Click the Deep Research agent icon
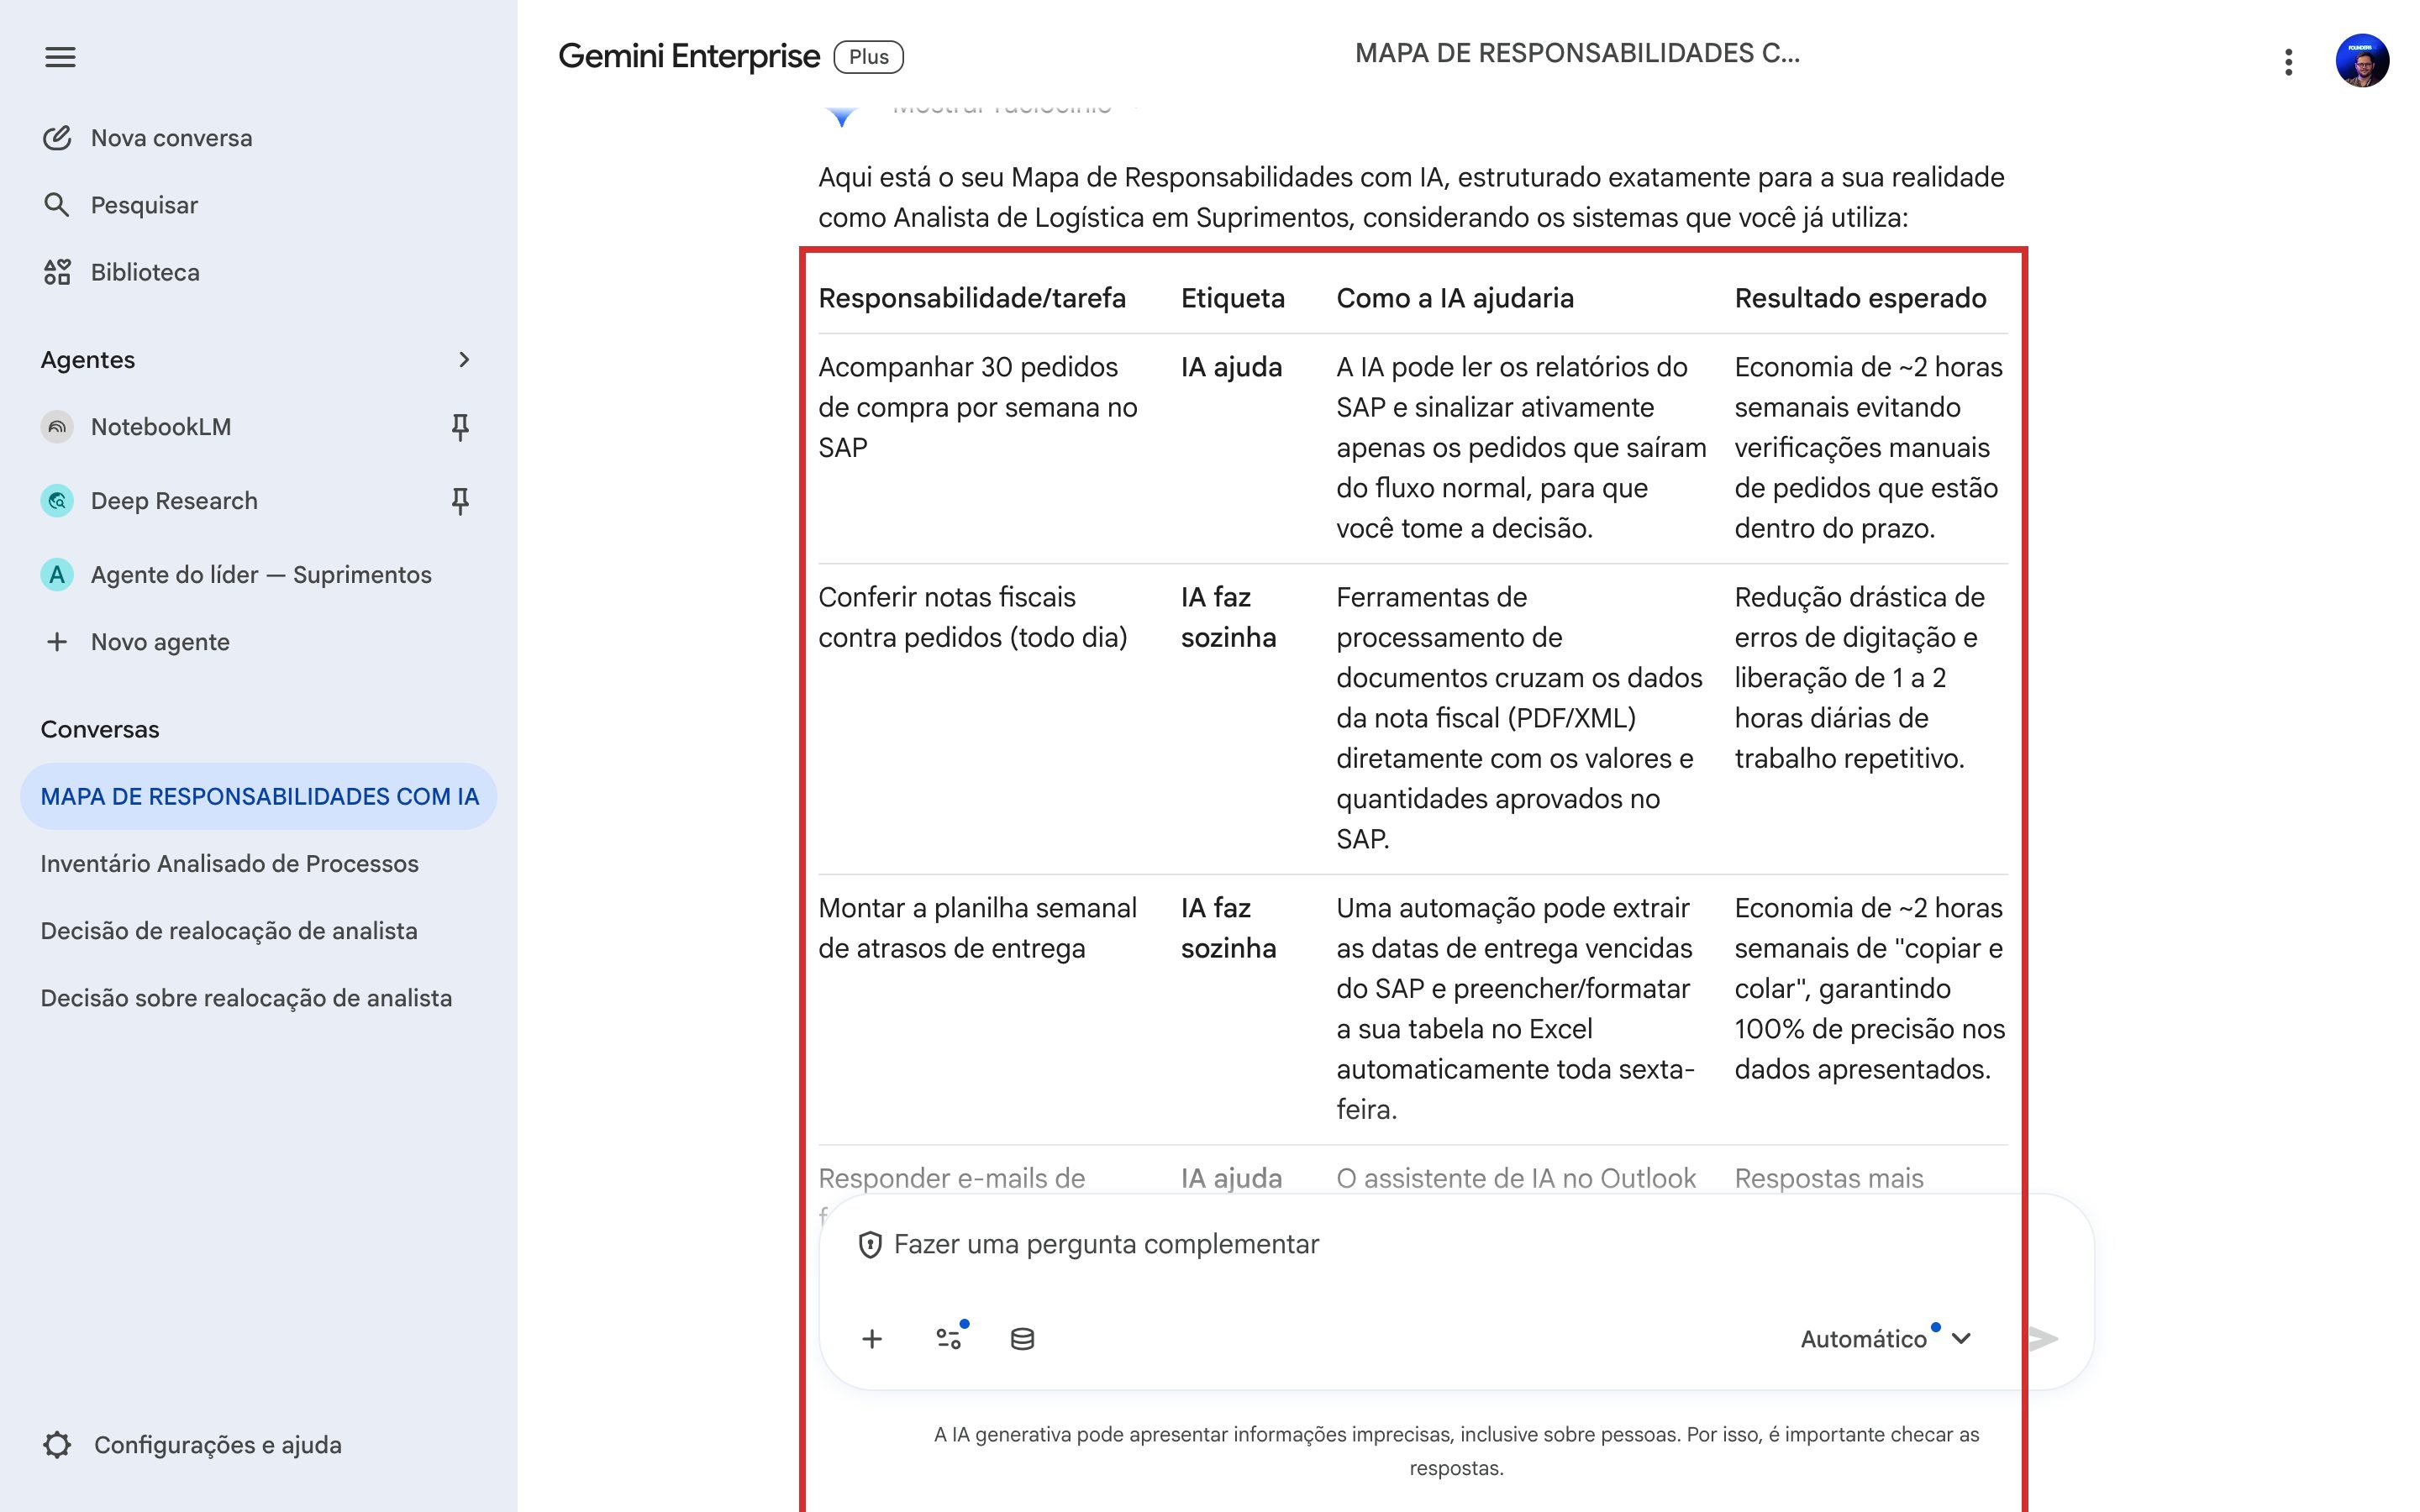Screen dimensions: 2420x1512 tap(57, 500)
